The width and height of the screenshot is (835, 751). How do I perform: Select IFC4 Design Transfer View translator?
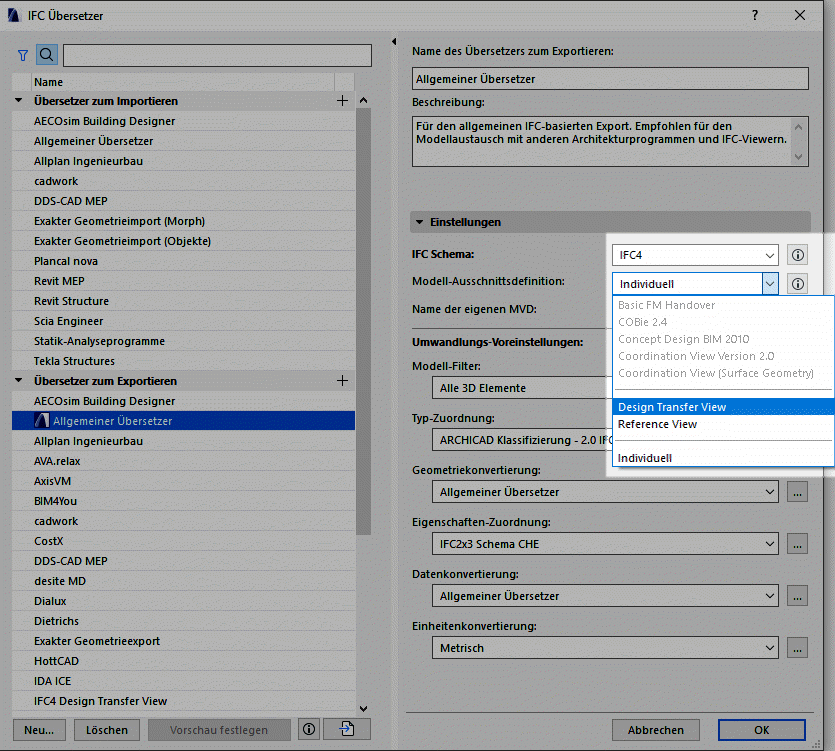point(184,701)
